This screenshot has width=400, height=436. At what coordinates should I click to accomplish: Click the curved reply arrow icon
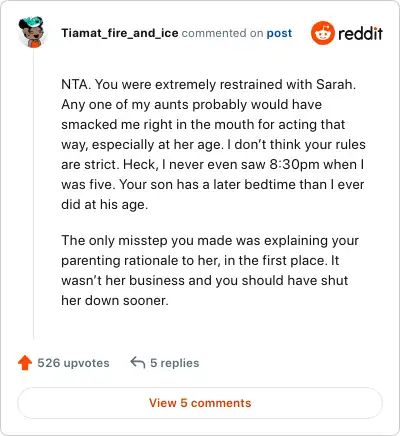pos(138,362)
